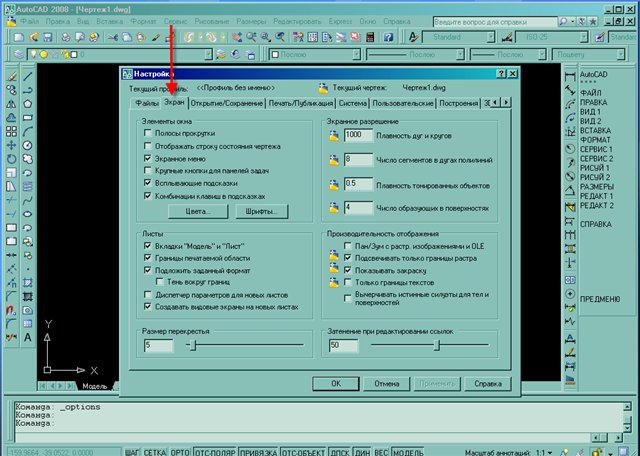
Task: Click the dialog's question-mark help icon
Action: (x=501, y=75)
